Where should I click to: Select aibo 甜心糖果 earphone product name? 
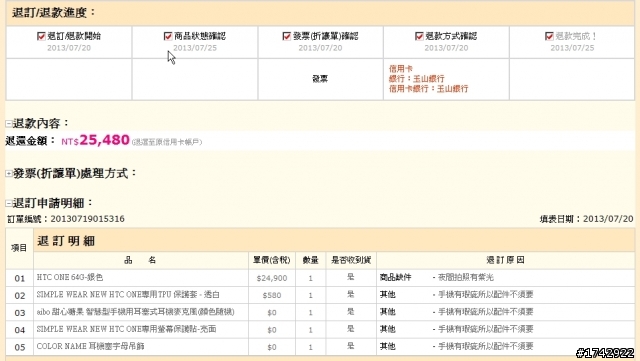click(x=136, y=312)
